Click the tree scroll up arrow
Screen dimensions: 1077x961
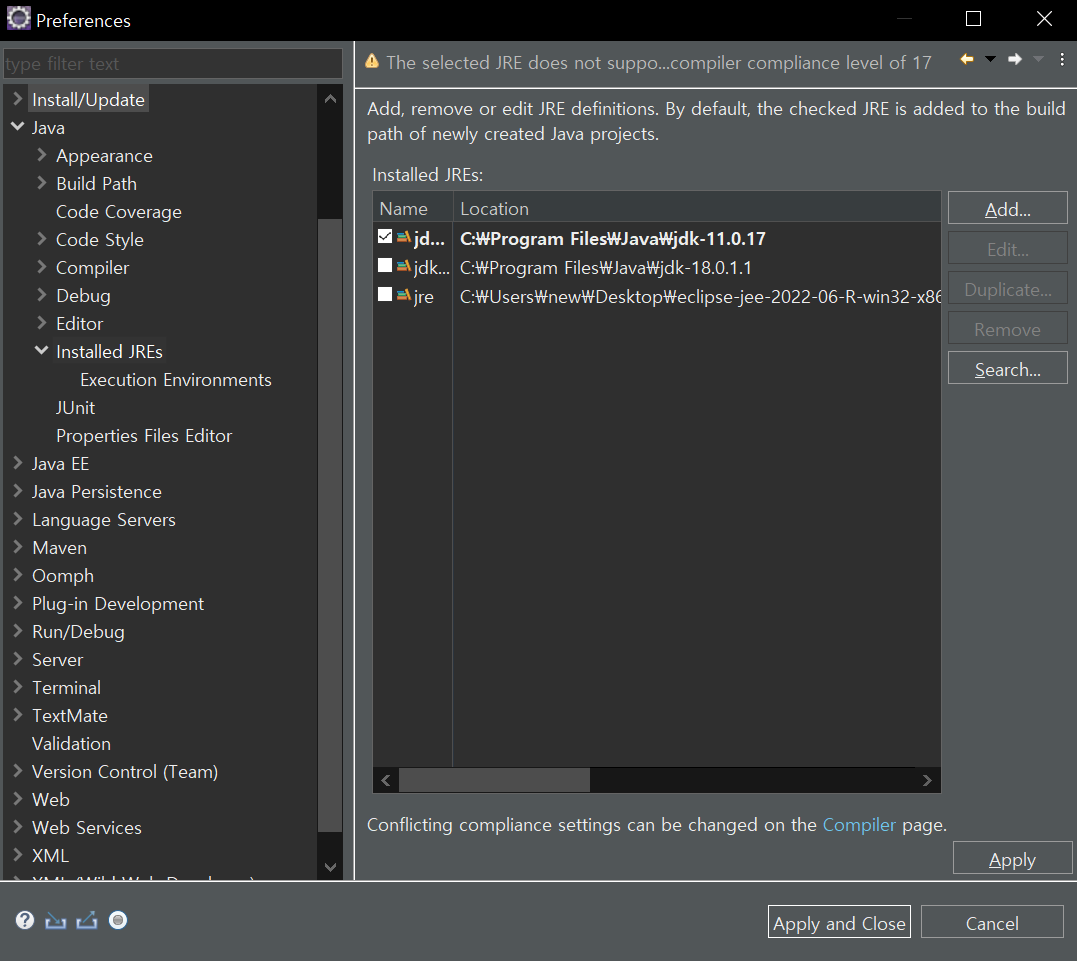330,99
